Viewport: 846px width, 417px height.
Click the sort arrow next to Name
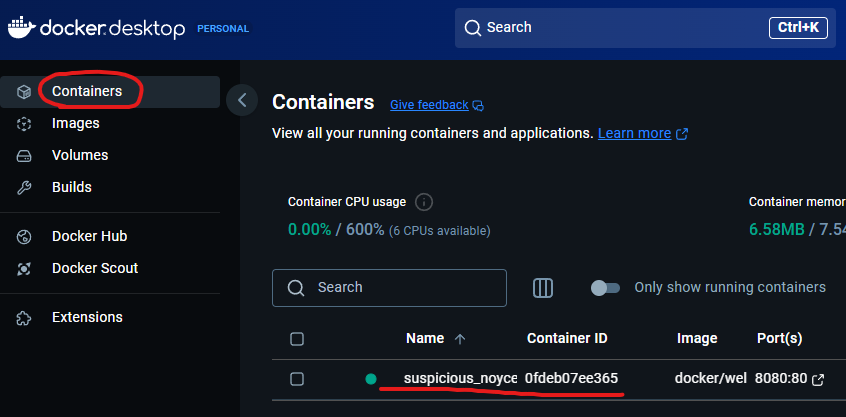[460, 339]
